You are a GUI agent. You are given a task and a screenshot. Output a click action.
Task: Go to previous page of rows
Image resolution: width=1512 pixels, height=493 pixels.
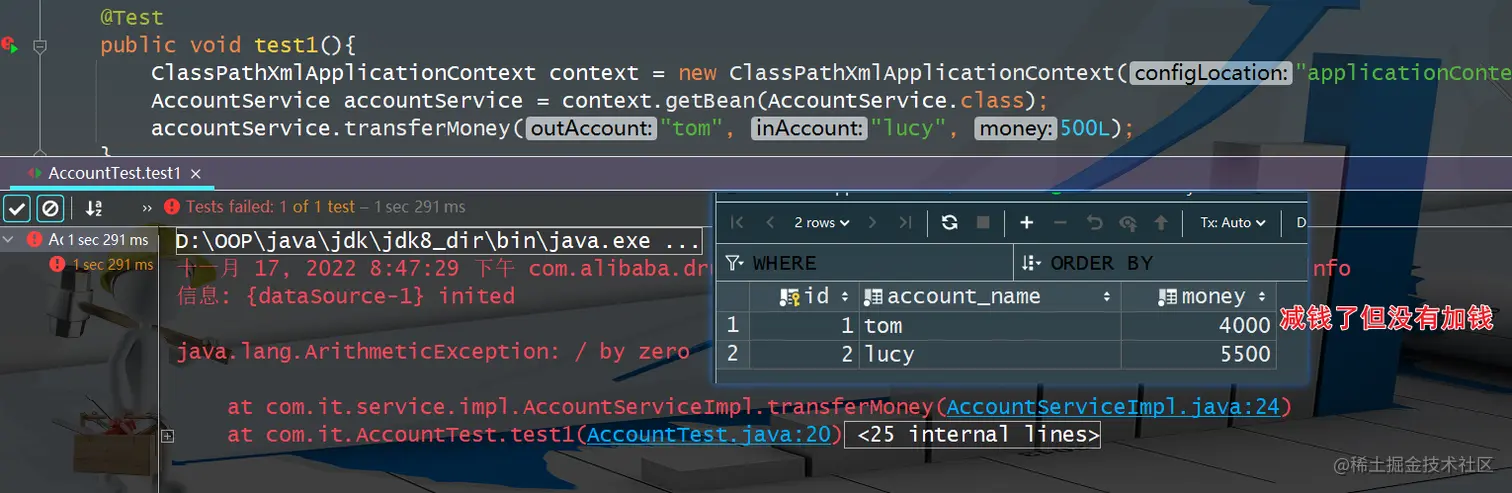click(x=770, y=223)
